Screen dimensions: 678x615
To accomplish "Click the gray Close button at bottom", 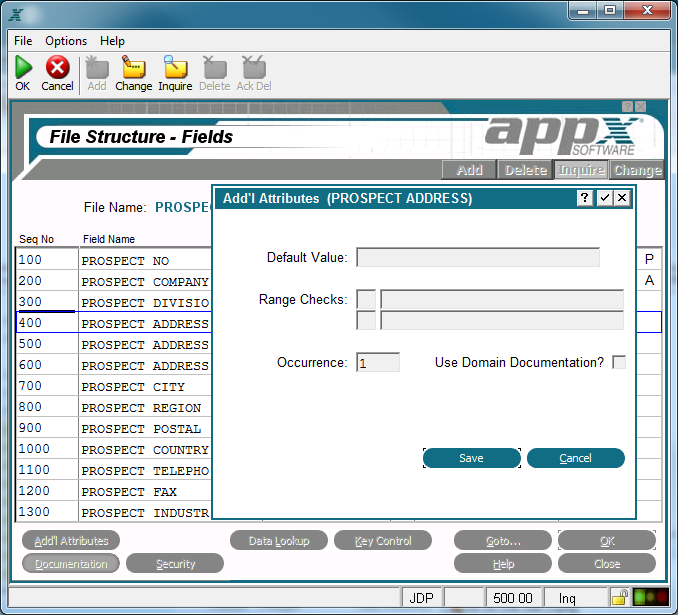I will pos(607,564).
